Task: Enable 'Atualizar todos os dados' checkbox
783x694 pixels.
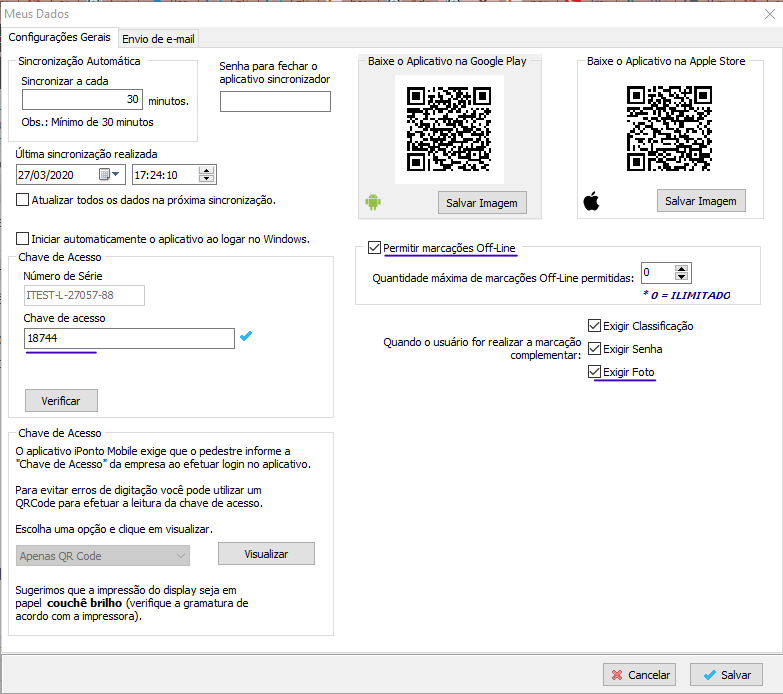Action: coord(23,200)
